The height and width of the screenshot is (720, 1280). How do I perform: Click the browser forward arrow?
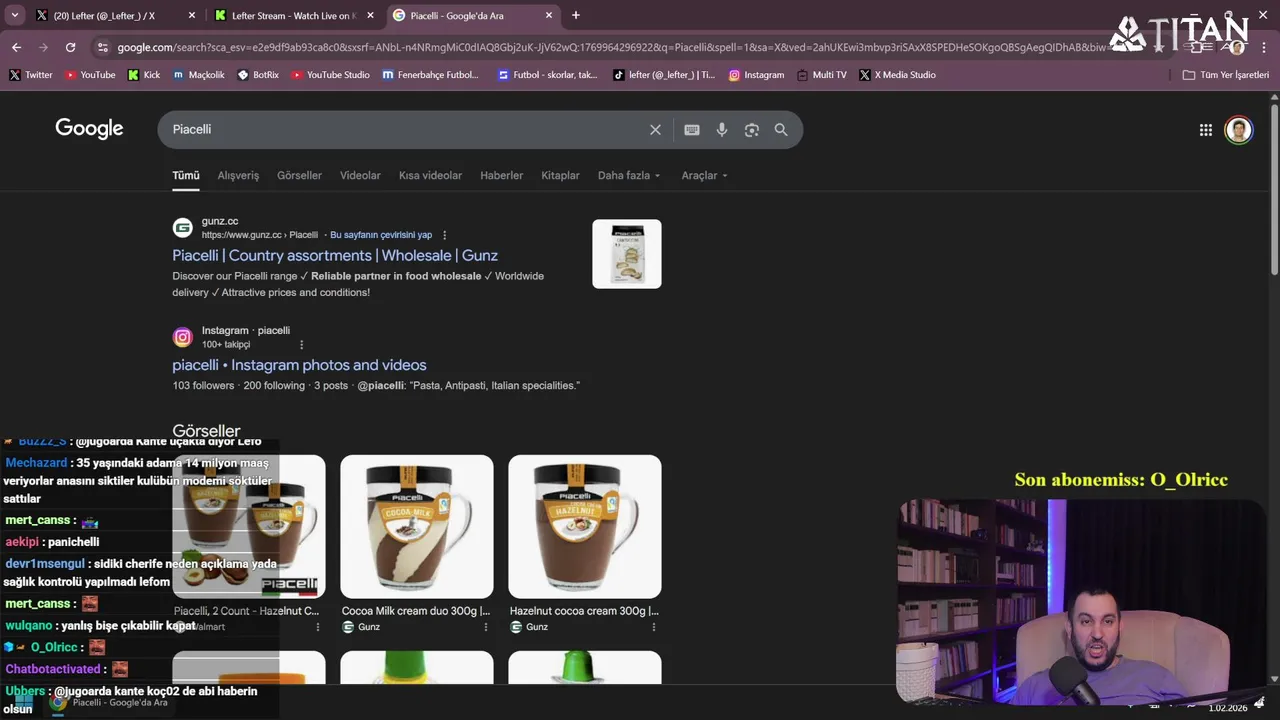coord(43,47)
